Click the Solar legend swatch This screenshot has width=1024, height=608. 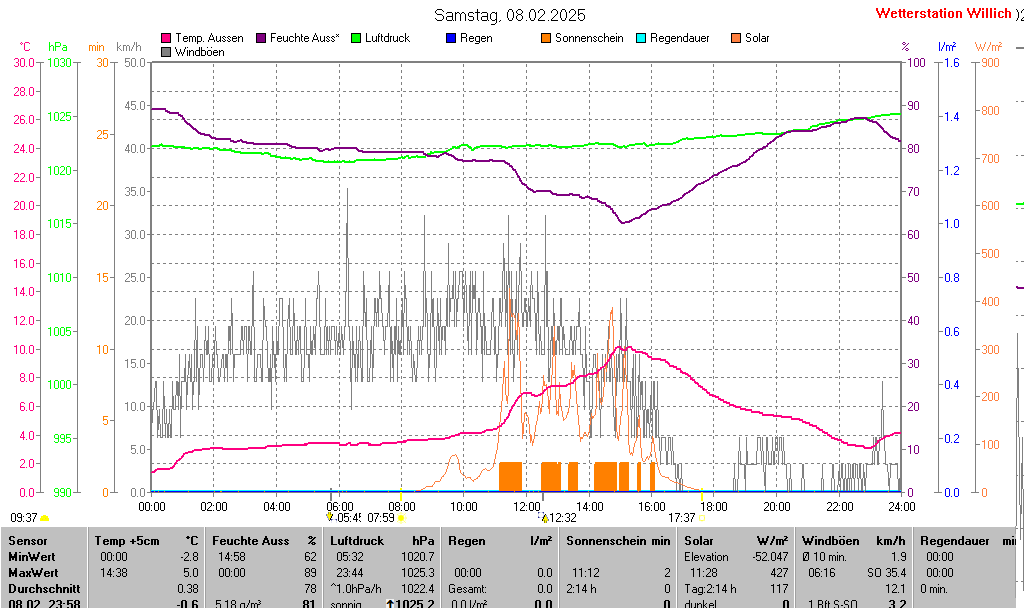click(736, 38)
